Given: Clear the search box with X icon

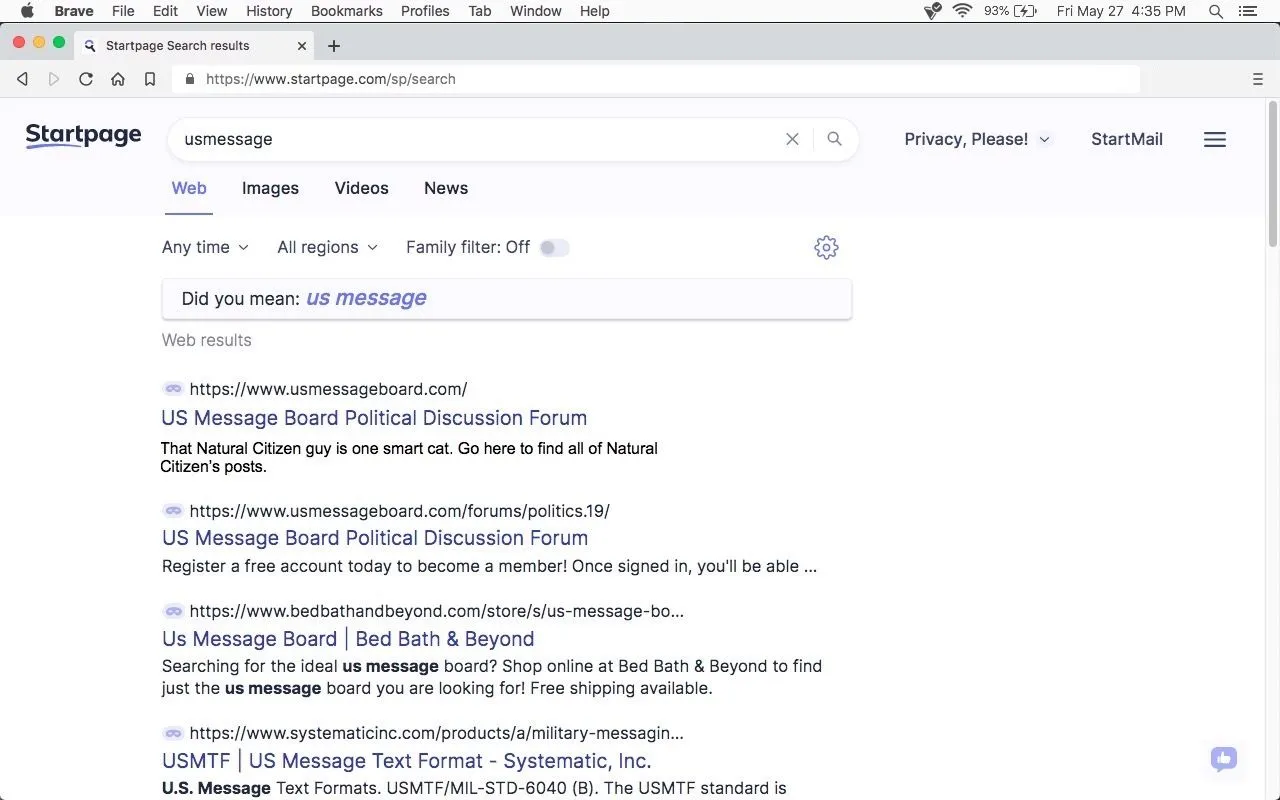Looking at the screenshot, I should coord(792,139).
